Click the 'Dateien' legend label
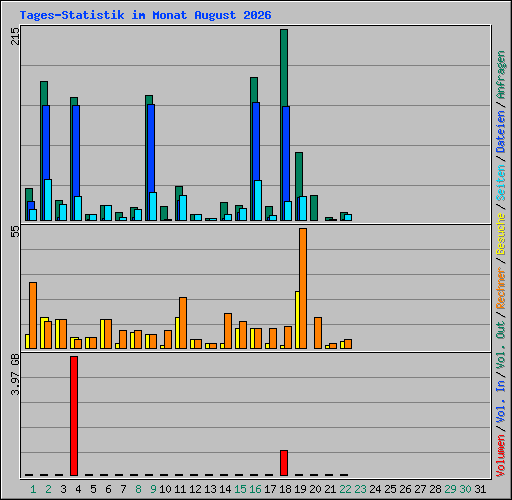Viewport: 512px width, 500px height. coord(501,131)
